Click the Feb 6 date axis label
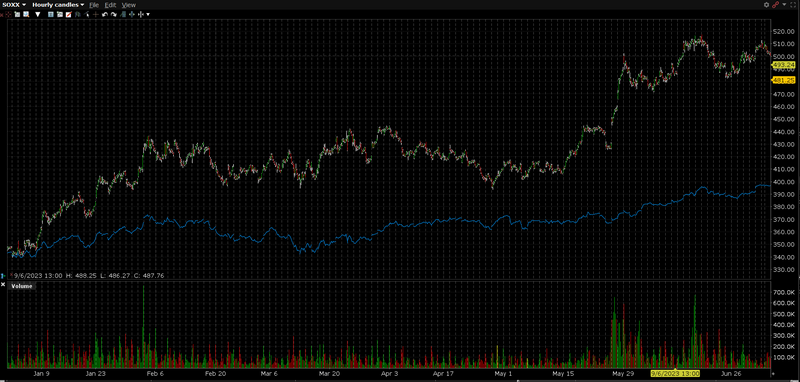Screen dimensions: 800x382 155,373
